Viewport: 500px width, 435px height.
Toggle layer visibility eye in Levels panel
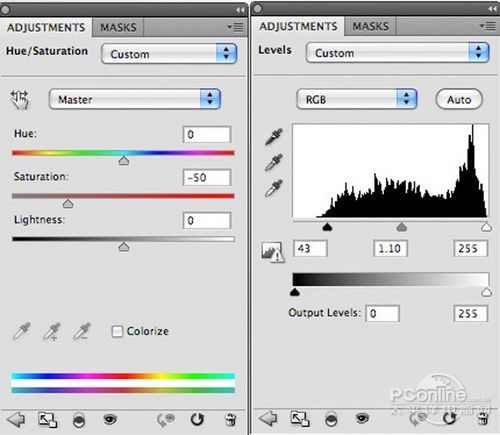pyautogui.click(x=362, y=418)
